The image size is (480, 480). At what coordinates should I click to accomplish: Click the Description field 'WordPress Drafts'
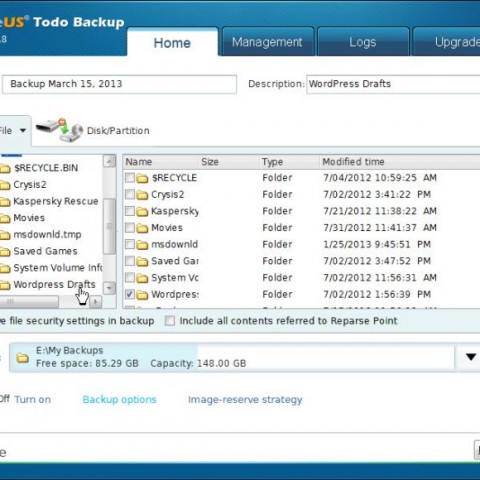point(393,84)
